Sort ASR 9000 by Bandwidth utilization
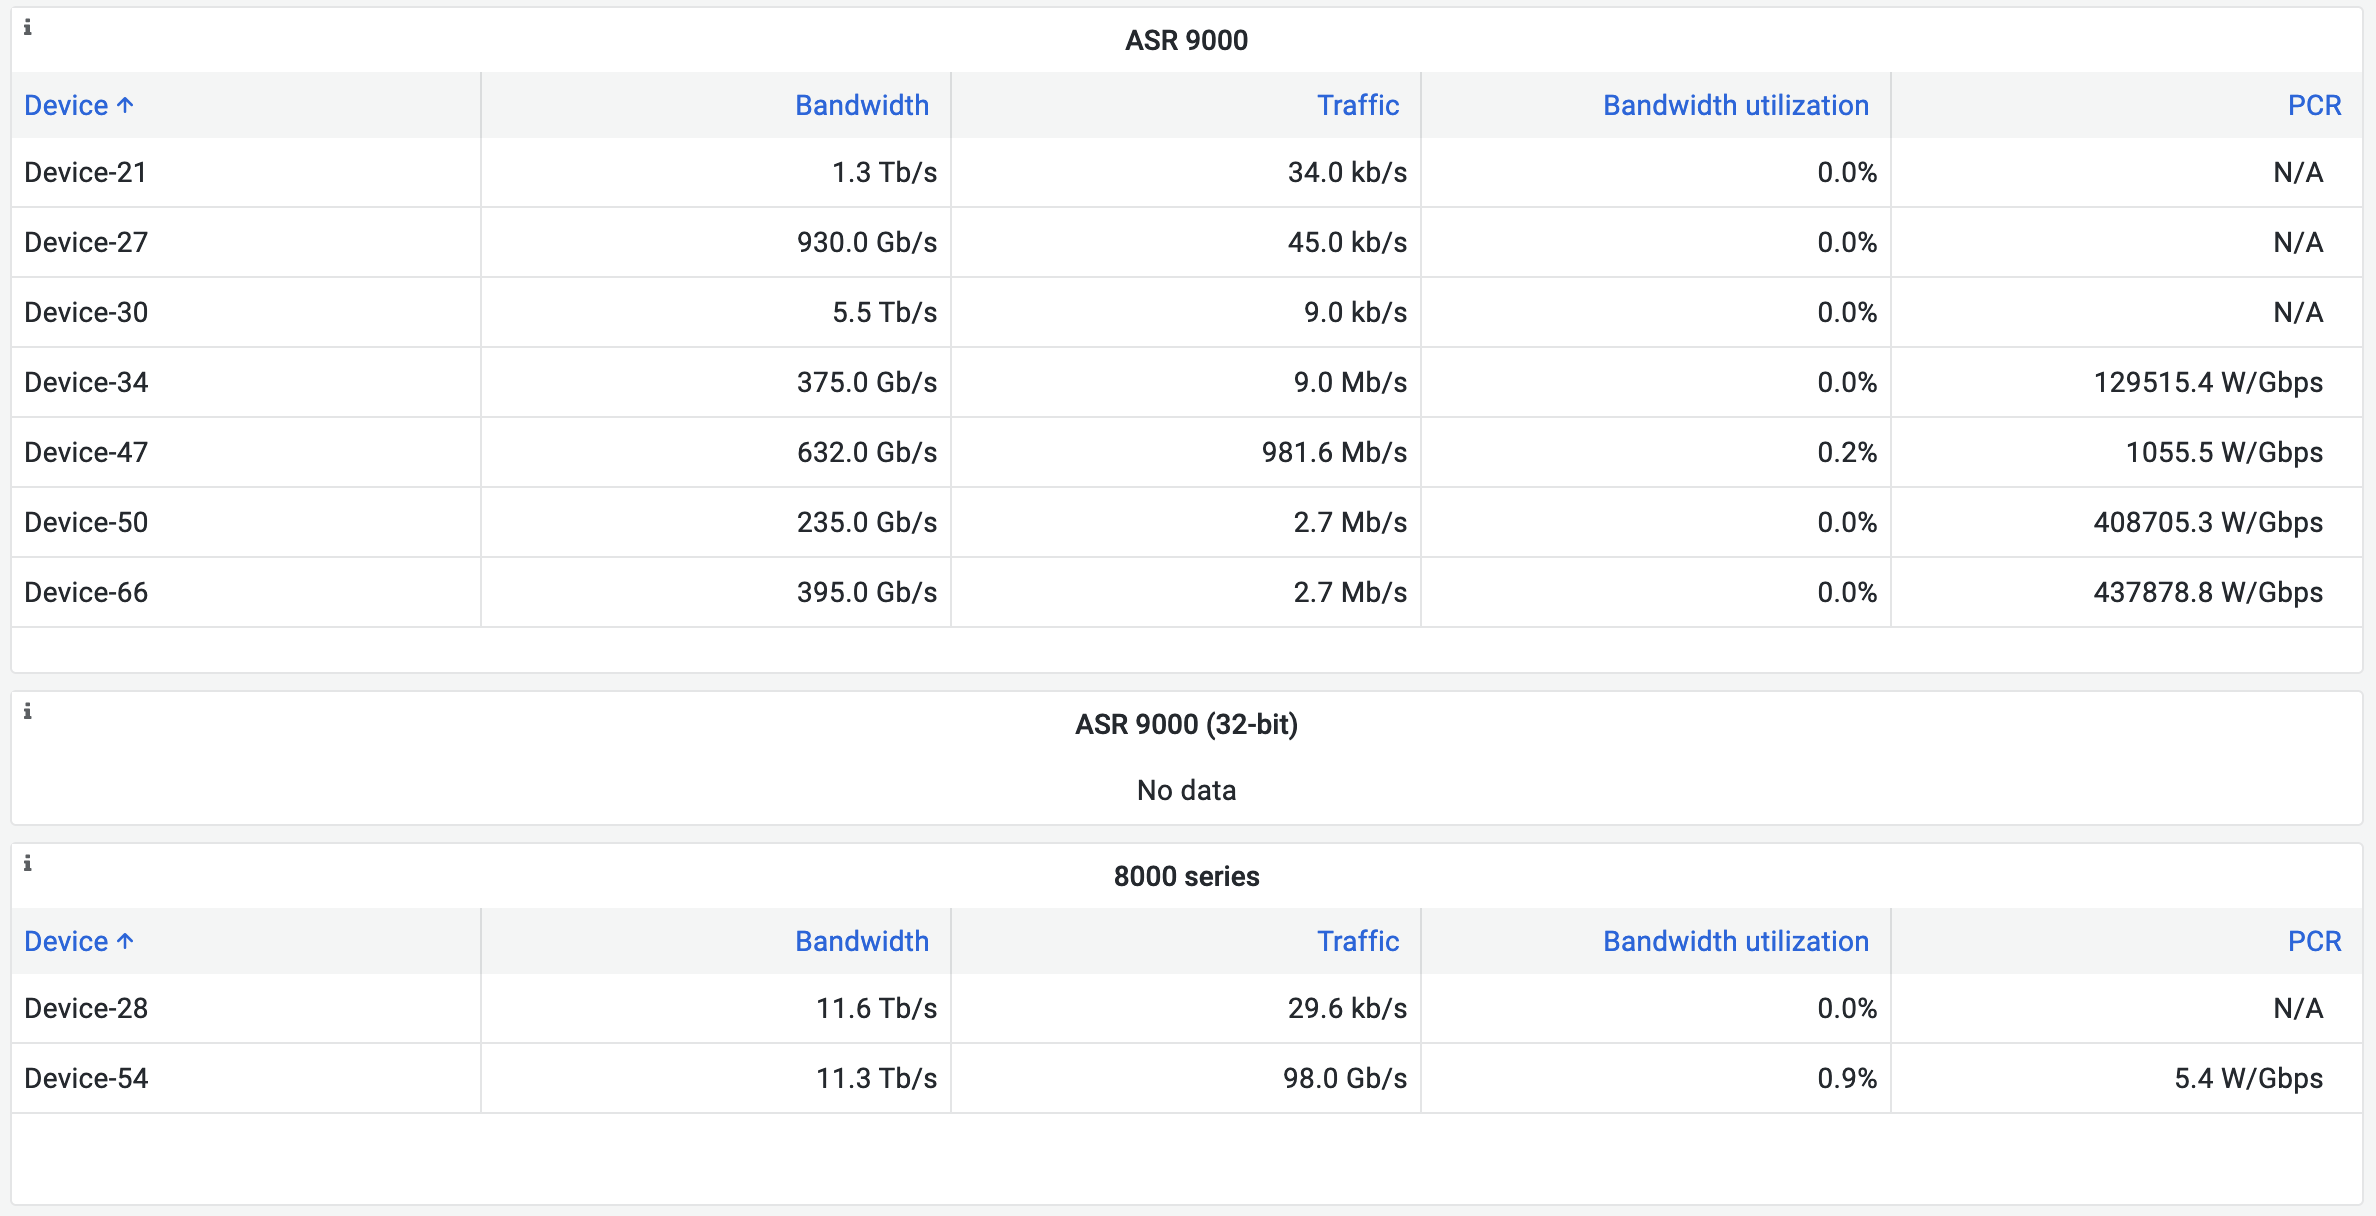2376x1216 pixels. [1735, 105]
